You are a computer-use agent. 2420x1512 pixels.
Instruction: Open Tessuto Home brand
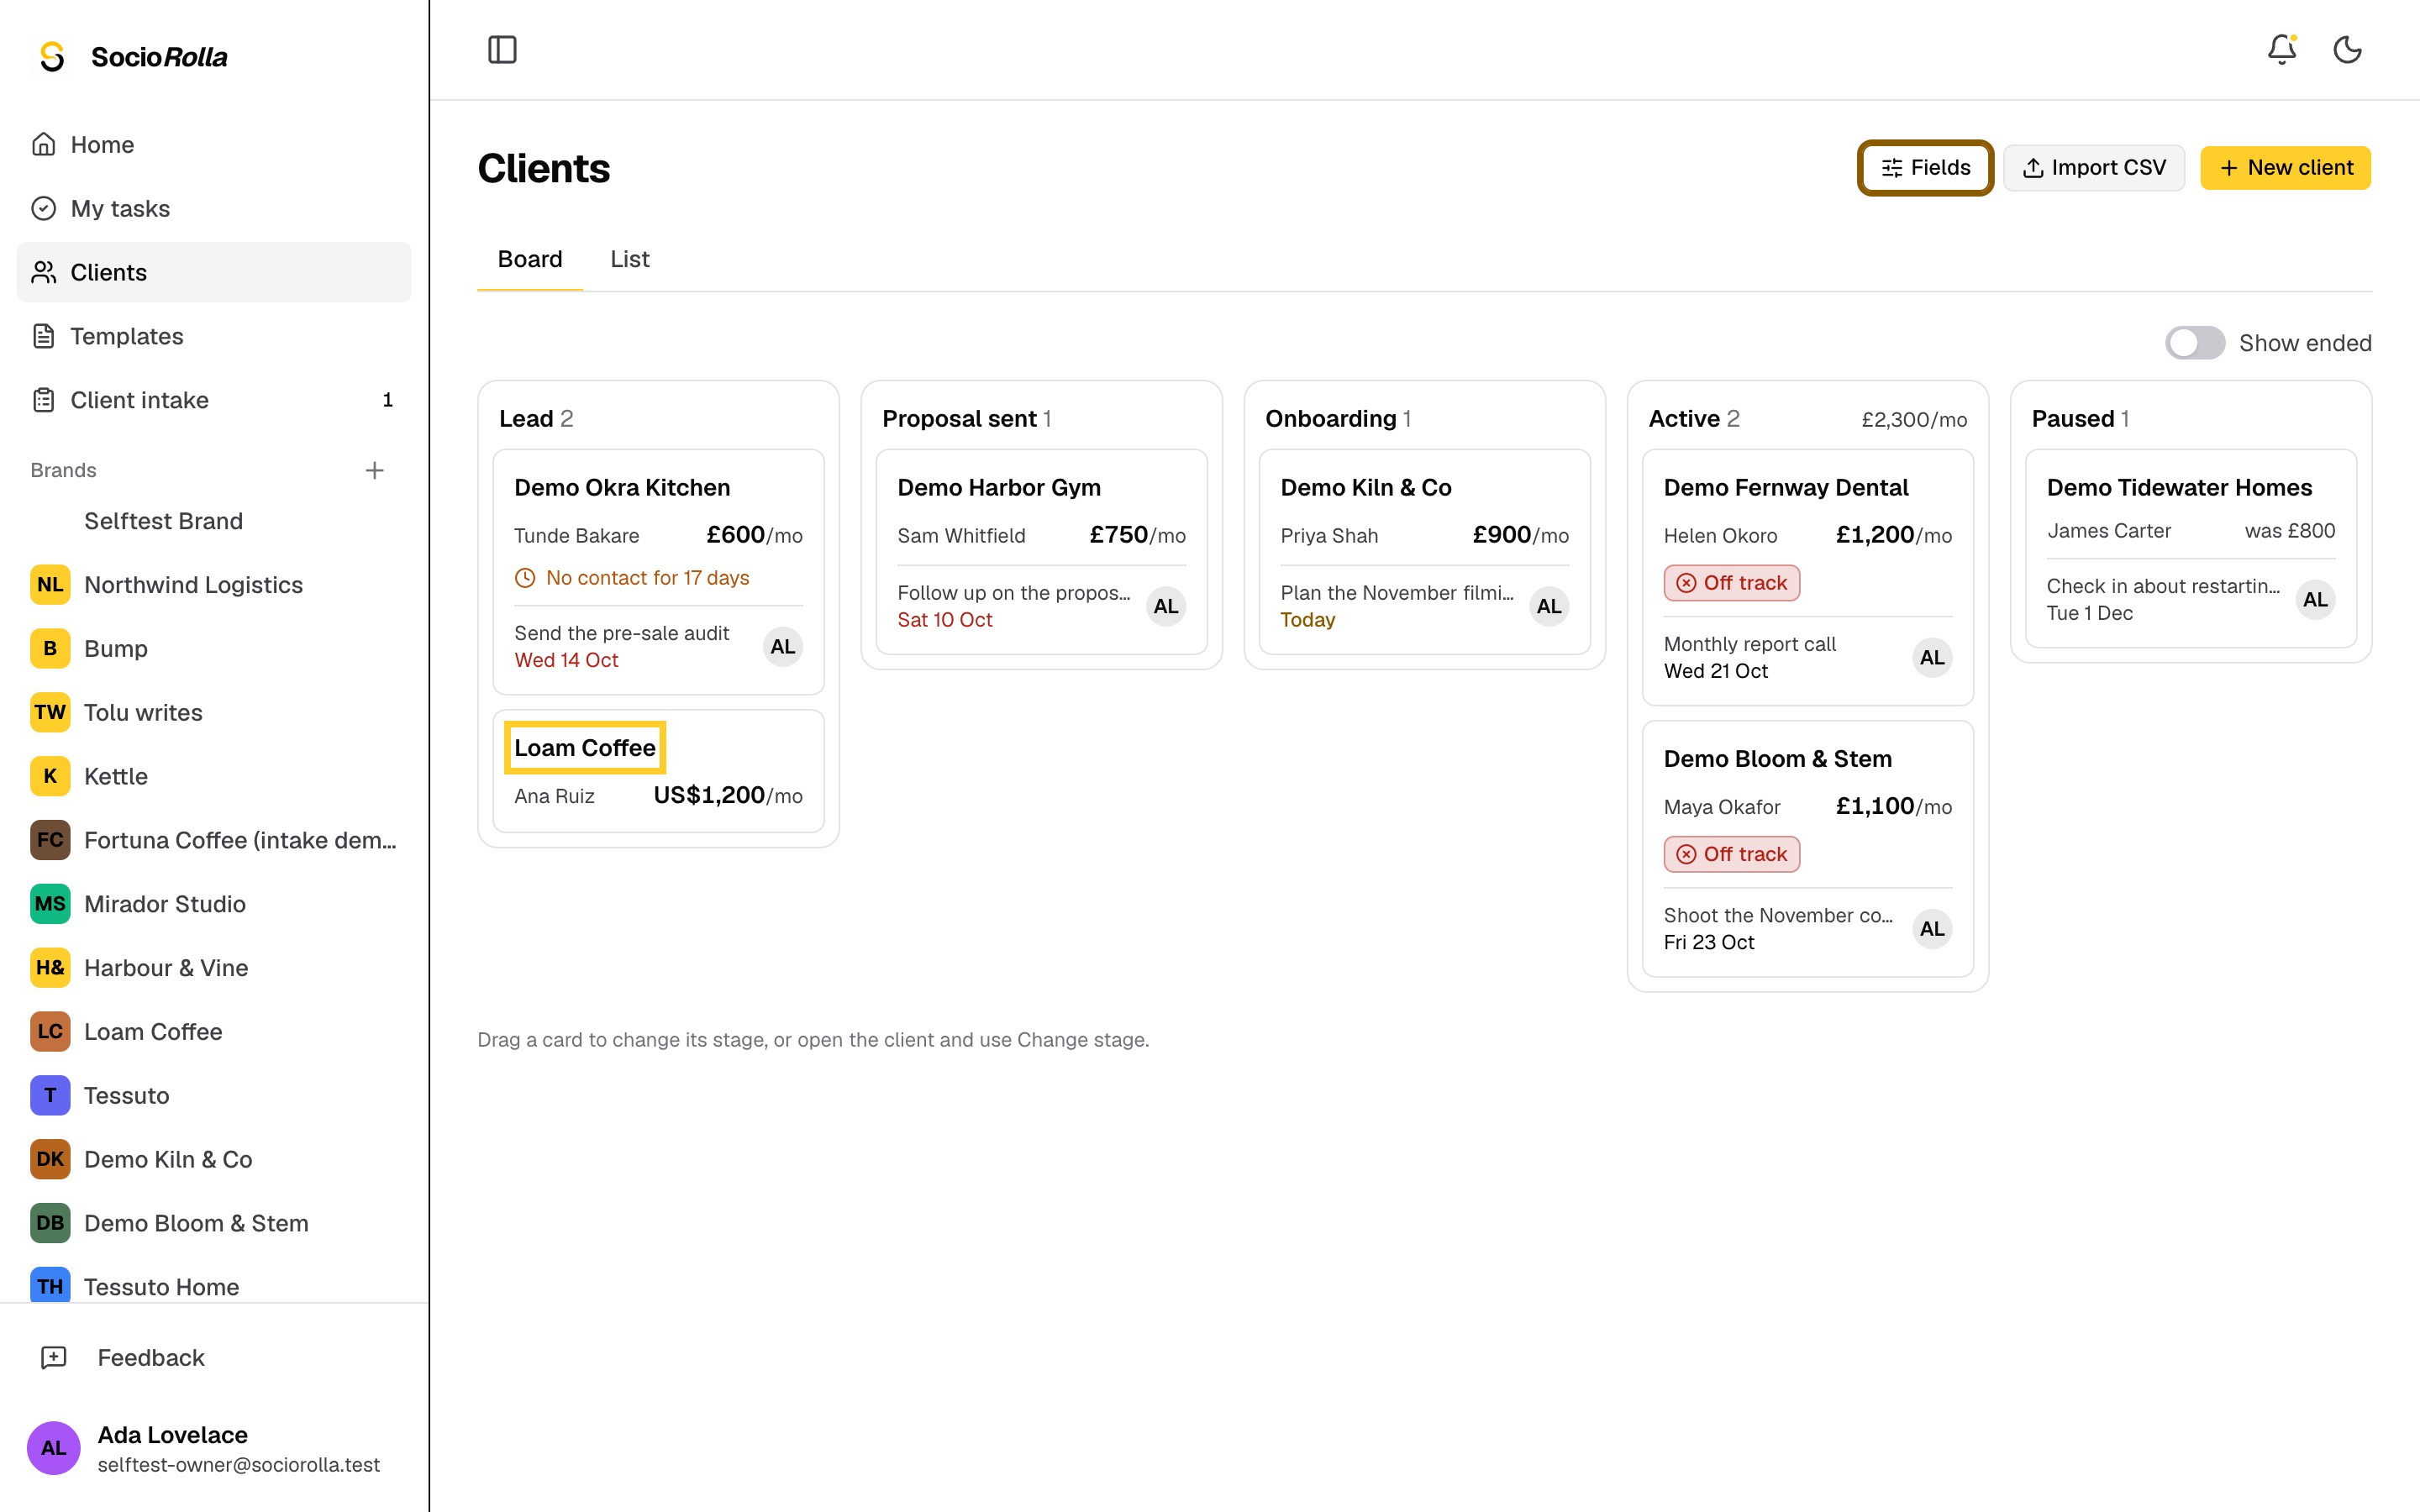click(214, 1286)
